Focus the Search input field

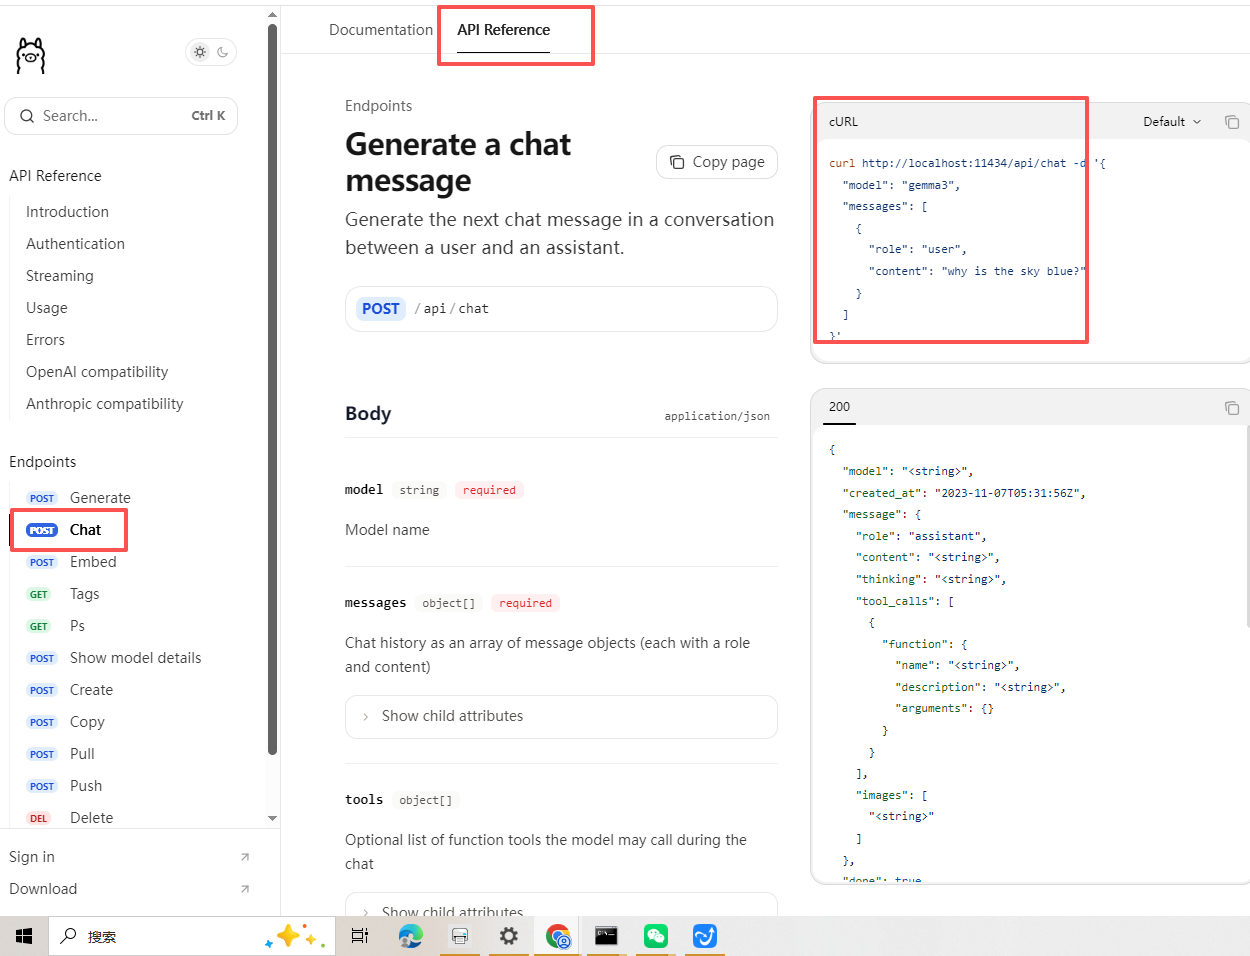pyautogui.click(x=121, y=116)
